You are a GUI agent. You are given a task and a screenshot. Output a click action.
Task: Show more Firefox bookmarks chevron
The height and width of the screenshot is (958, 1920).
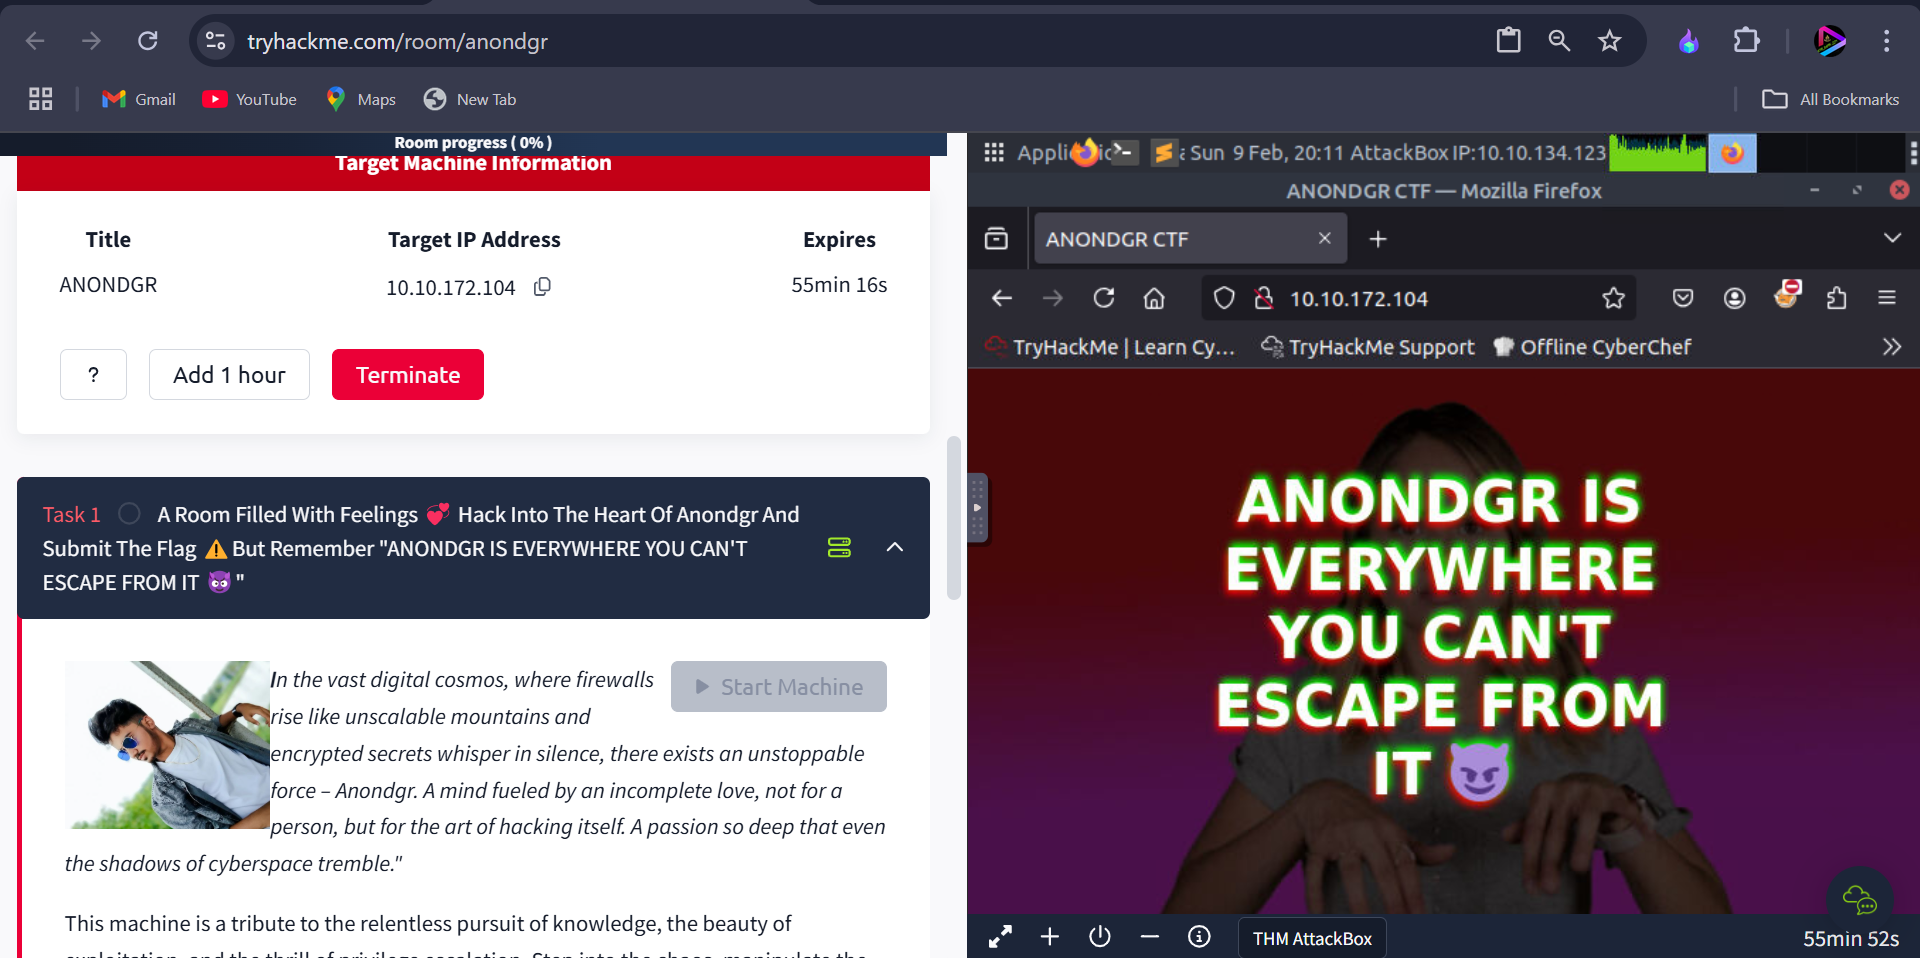1891,347
